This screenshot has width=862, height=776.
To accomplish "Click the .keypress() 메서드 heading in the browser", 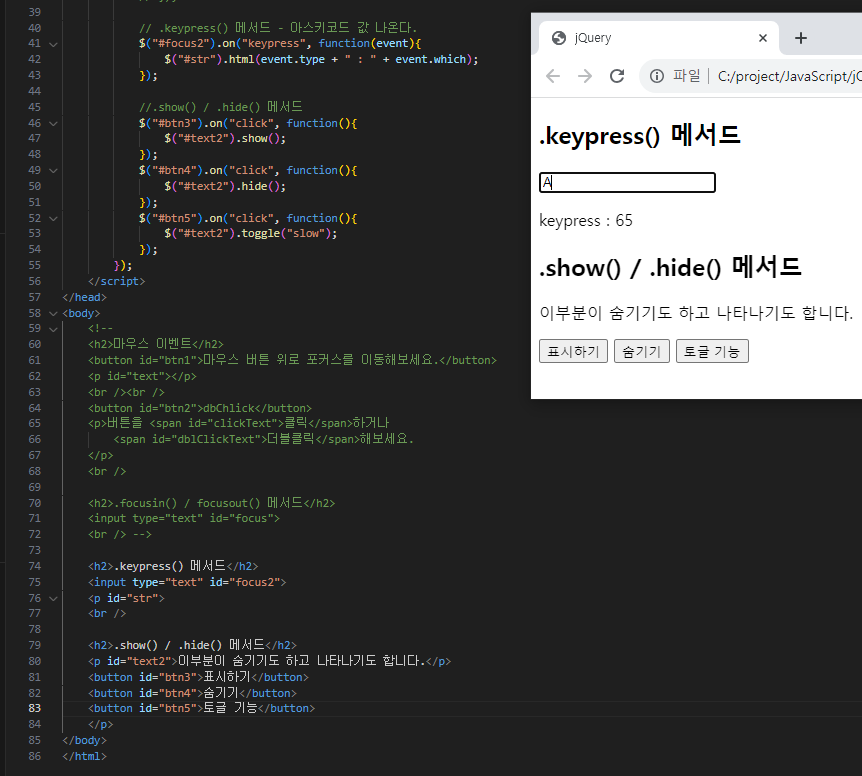I will (640, 135).
